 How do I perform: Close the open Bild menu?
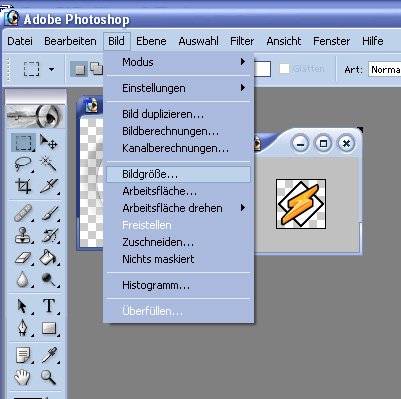tap(116, 41)
